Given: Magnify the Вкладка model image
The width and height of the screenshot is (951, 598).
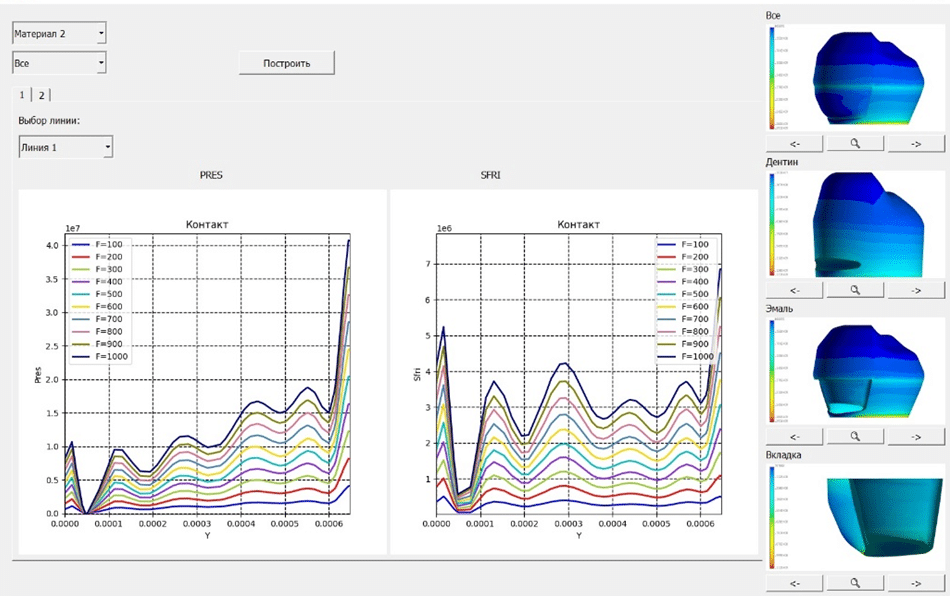Looking at the screenshot, I should pos(855,583).
